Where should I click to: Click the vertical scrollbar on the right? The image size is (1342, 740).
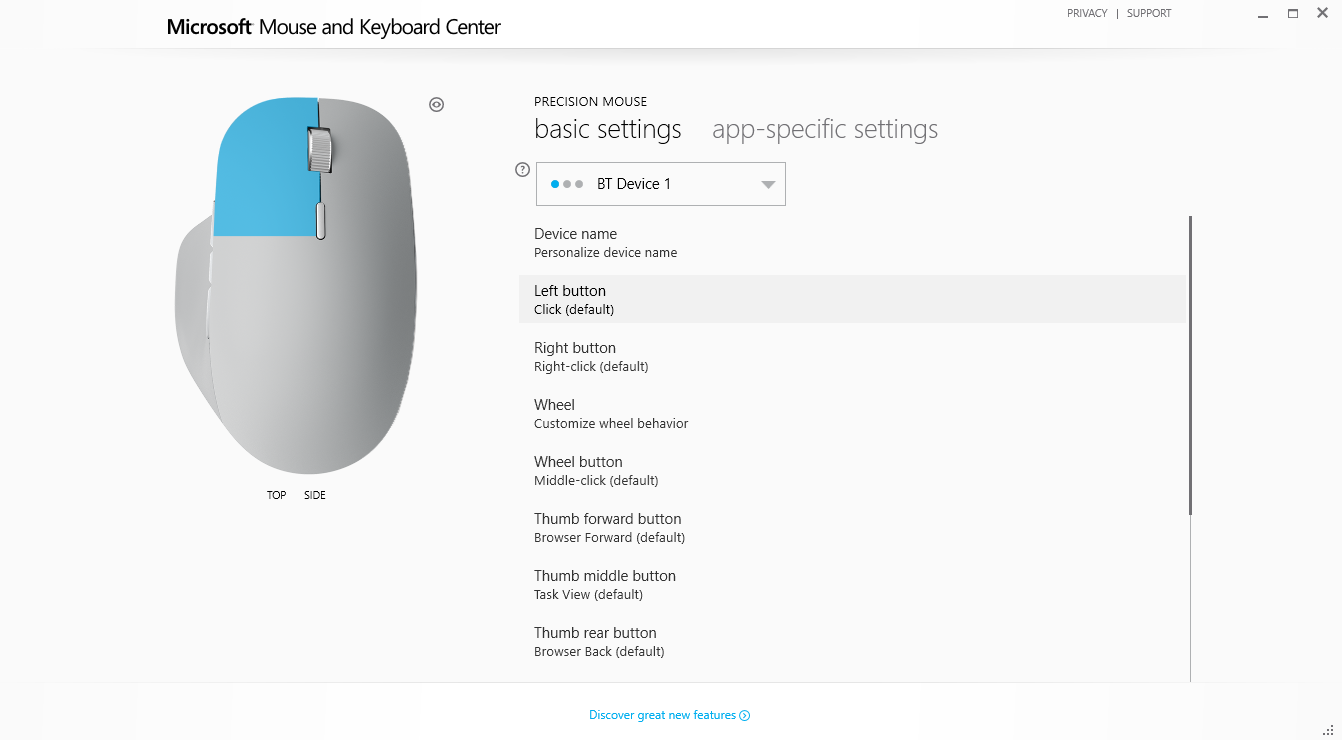tap(1190, 360)
